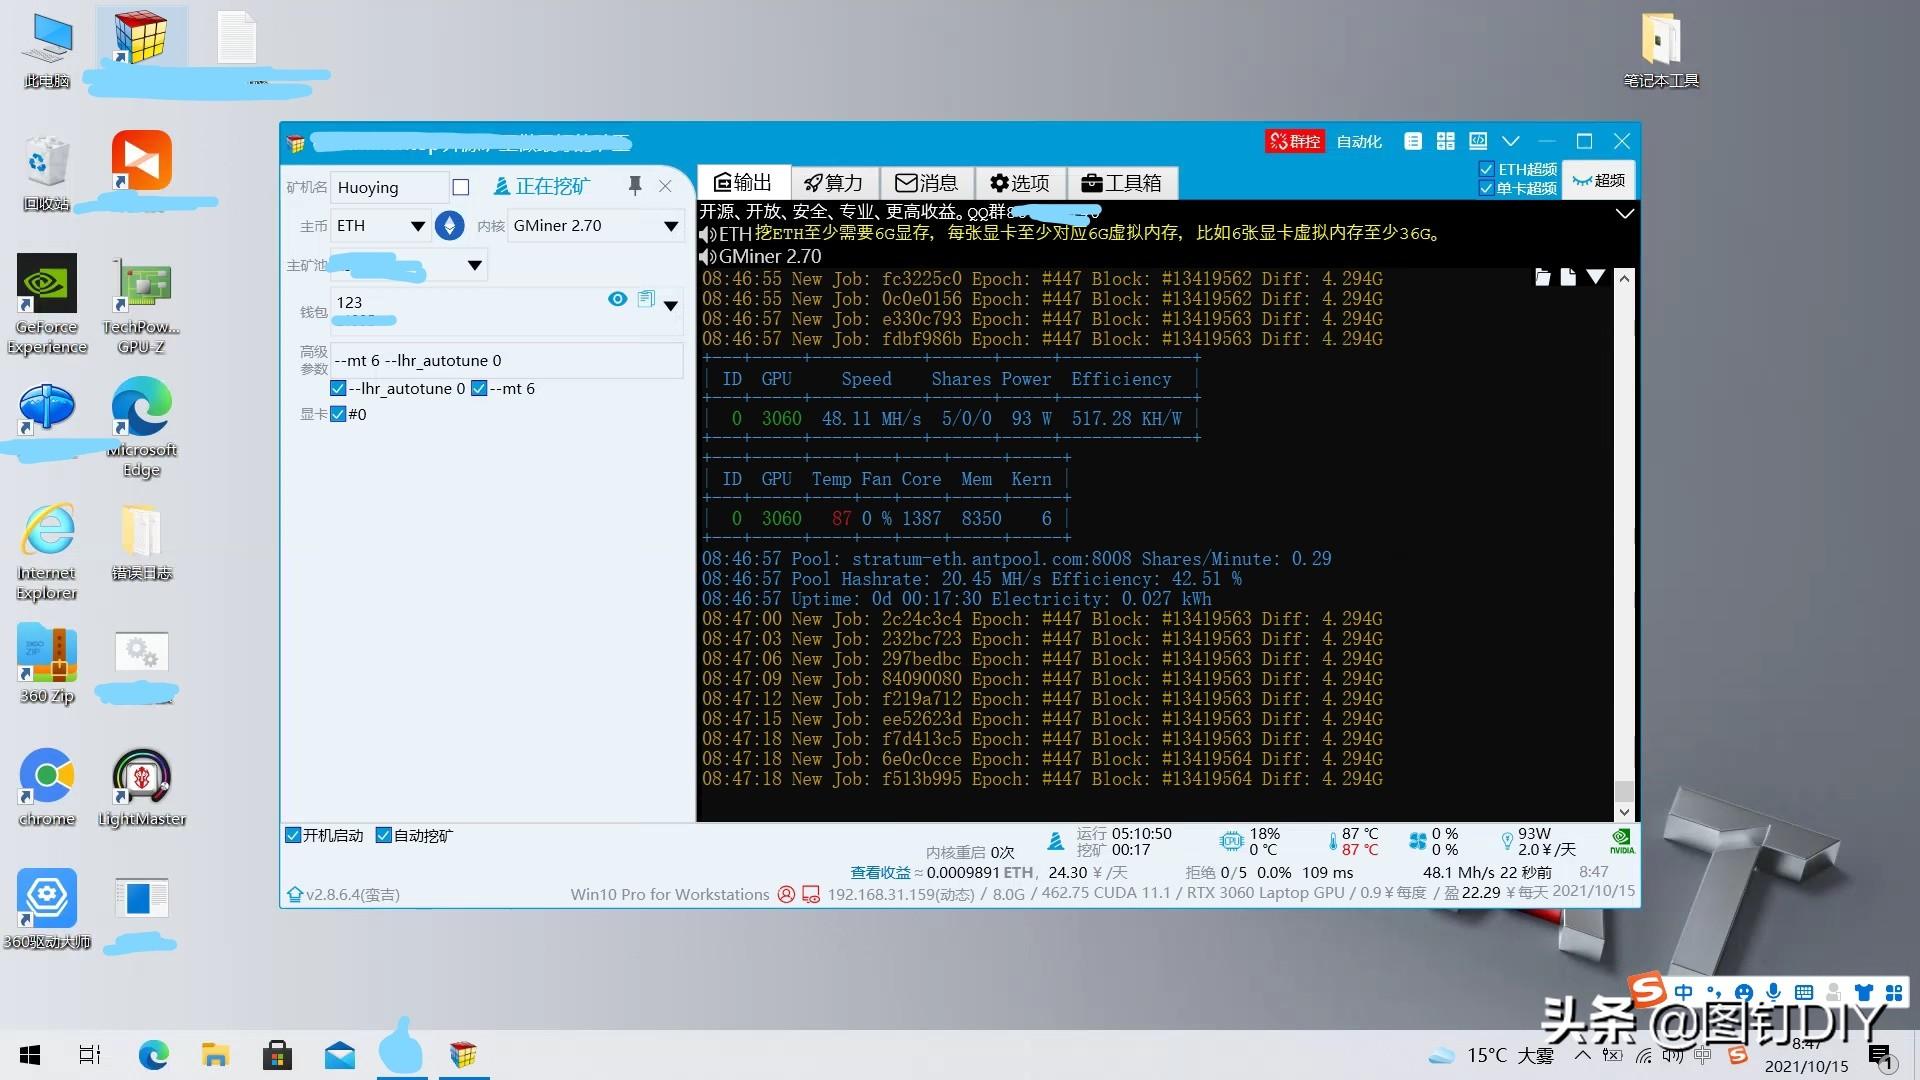This screenshot has width=1920, height=1080.
Task: Toggle the 自动挖矿 (Auto-mine) checkbox
Action: pos(384,835)
